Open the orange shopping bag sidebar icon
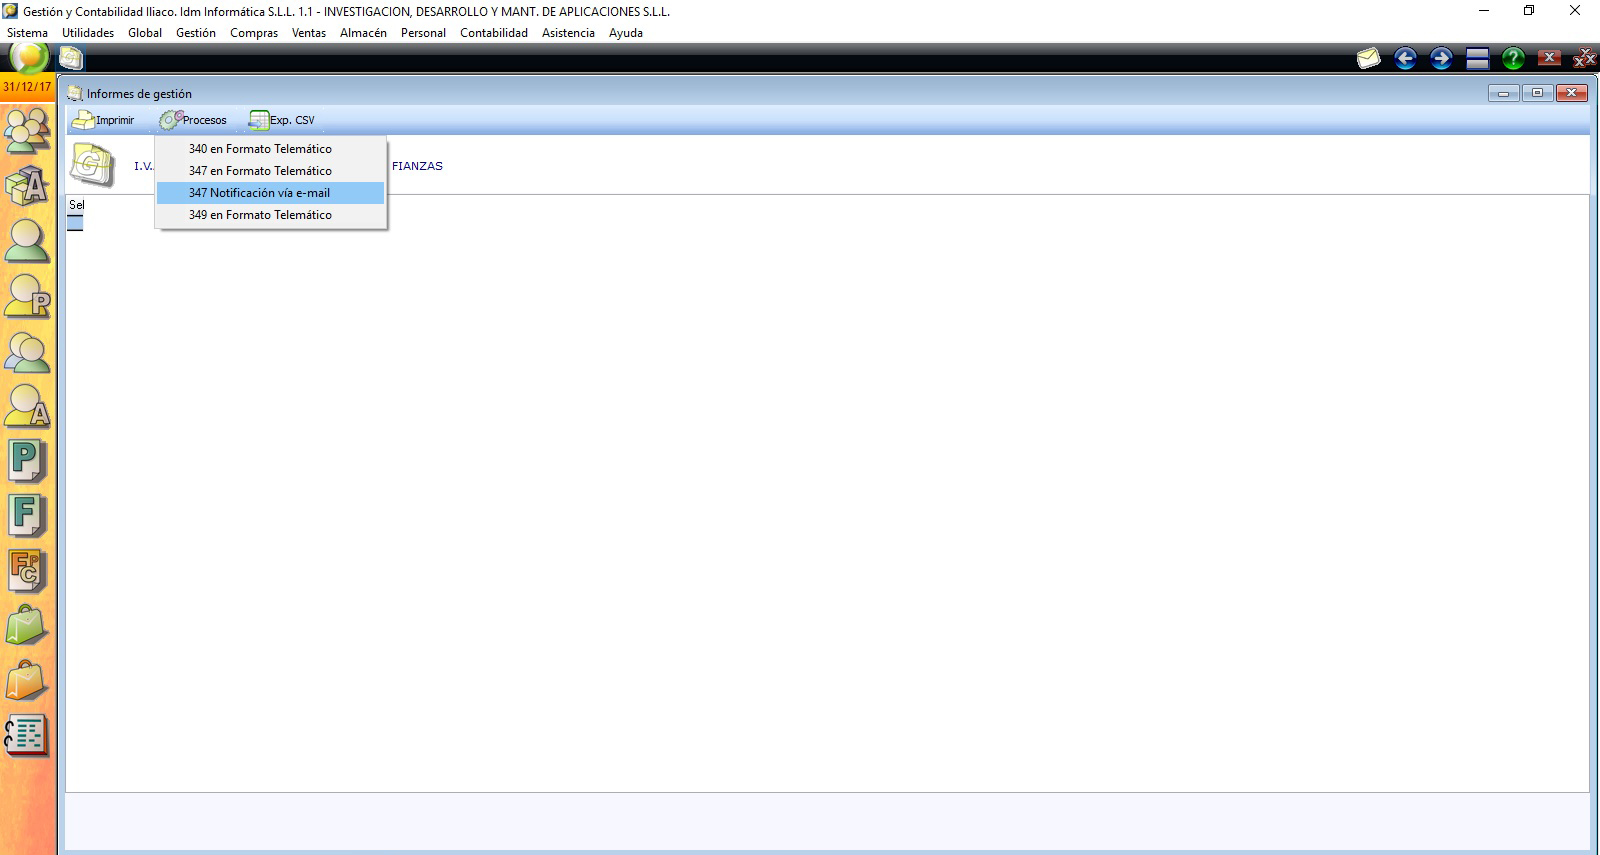 tap(27, 682)
